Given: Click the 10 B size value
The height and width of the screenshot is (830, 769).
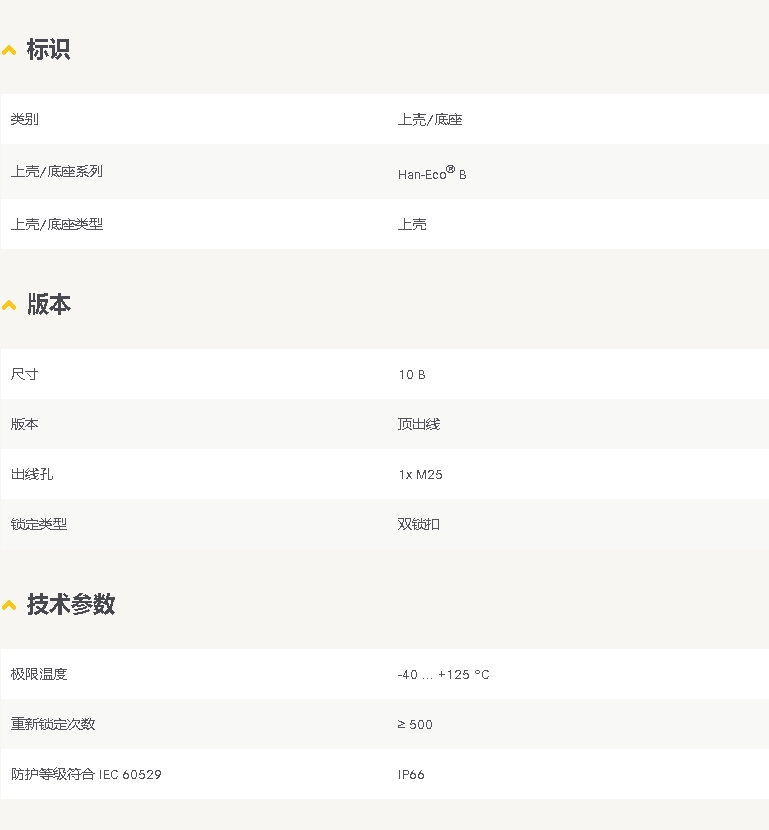Looking at the screenshot, I should [x=412, y=375].
